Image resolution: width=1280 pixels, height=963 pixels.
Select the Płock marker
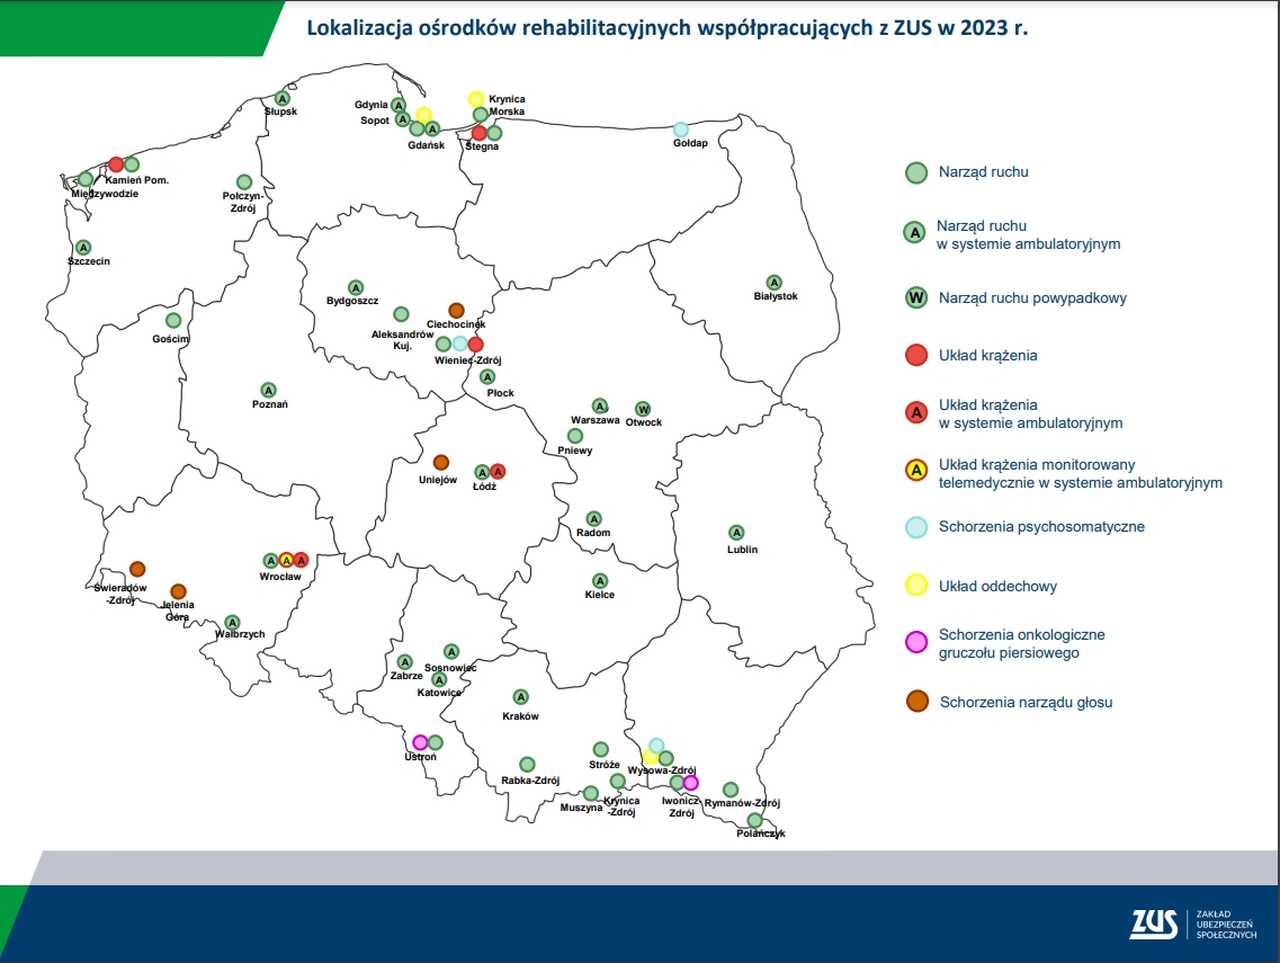(x=487, y=377)
